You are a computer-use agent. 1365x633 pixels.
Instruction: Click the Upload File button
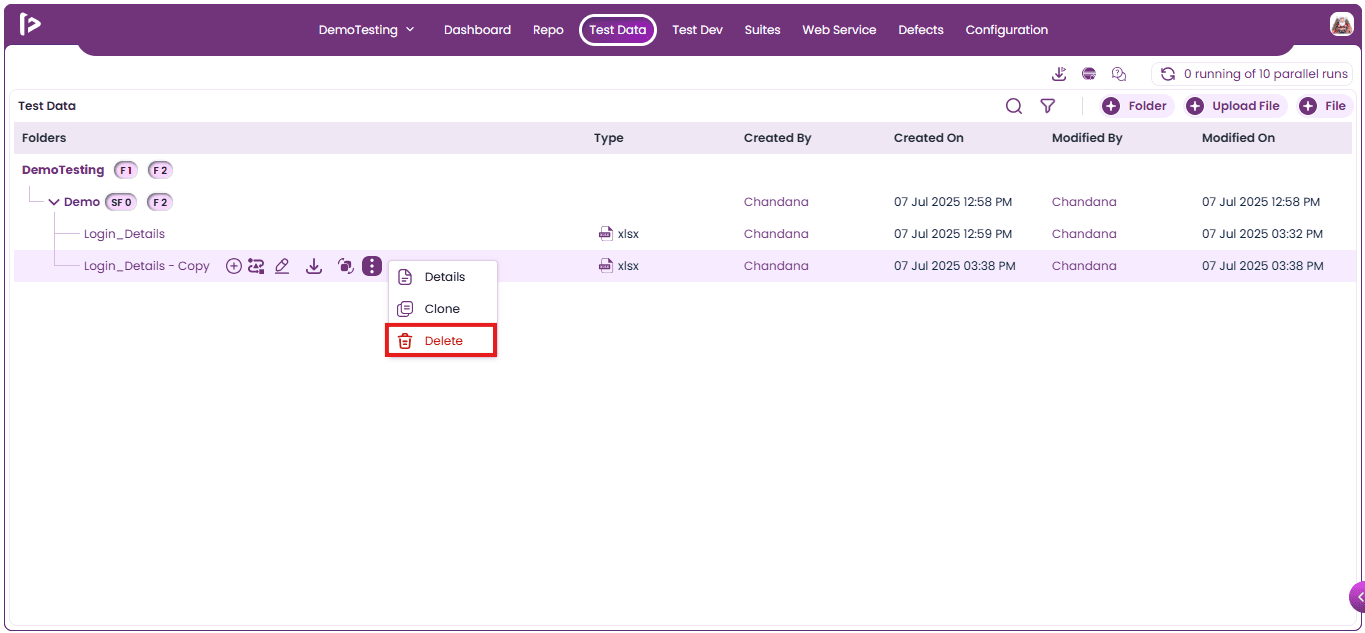(x=1236, y=106)
